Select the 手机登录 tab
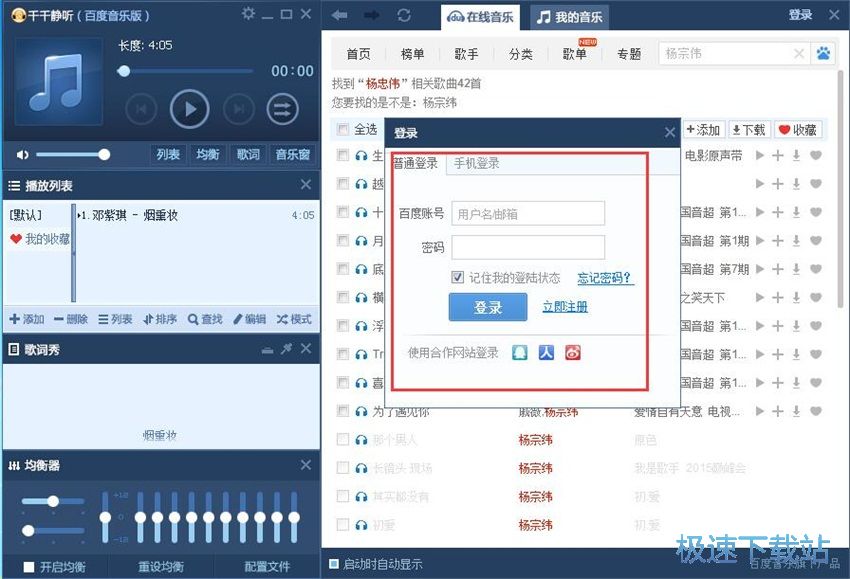Image resolution: width=850 pixels, height=579 pixels. pyautogui.click(x=476, y=163)
